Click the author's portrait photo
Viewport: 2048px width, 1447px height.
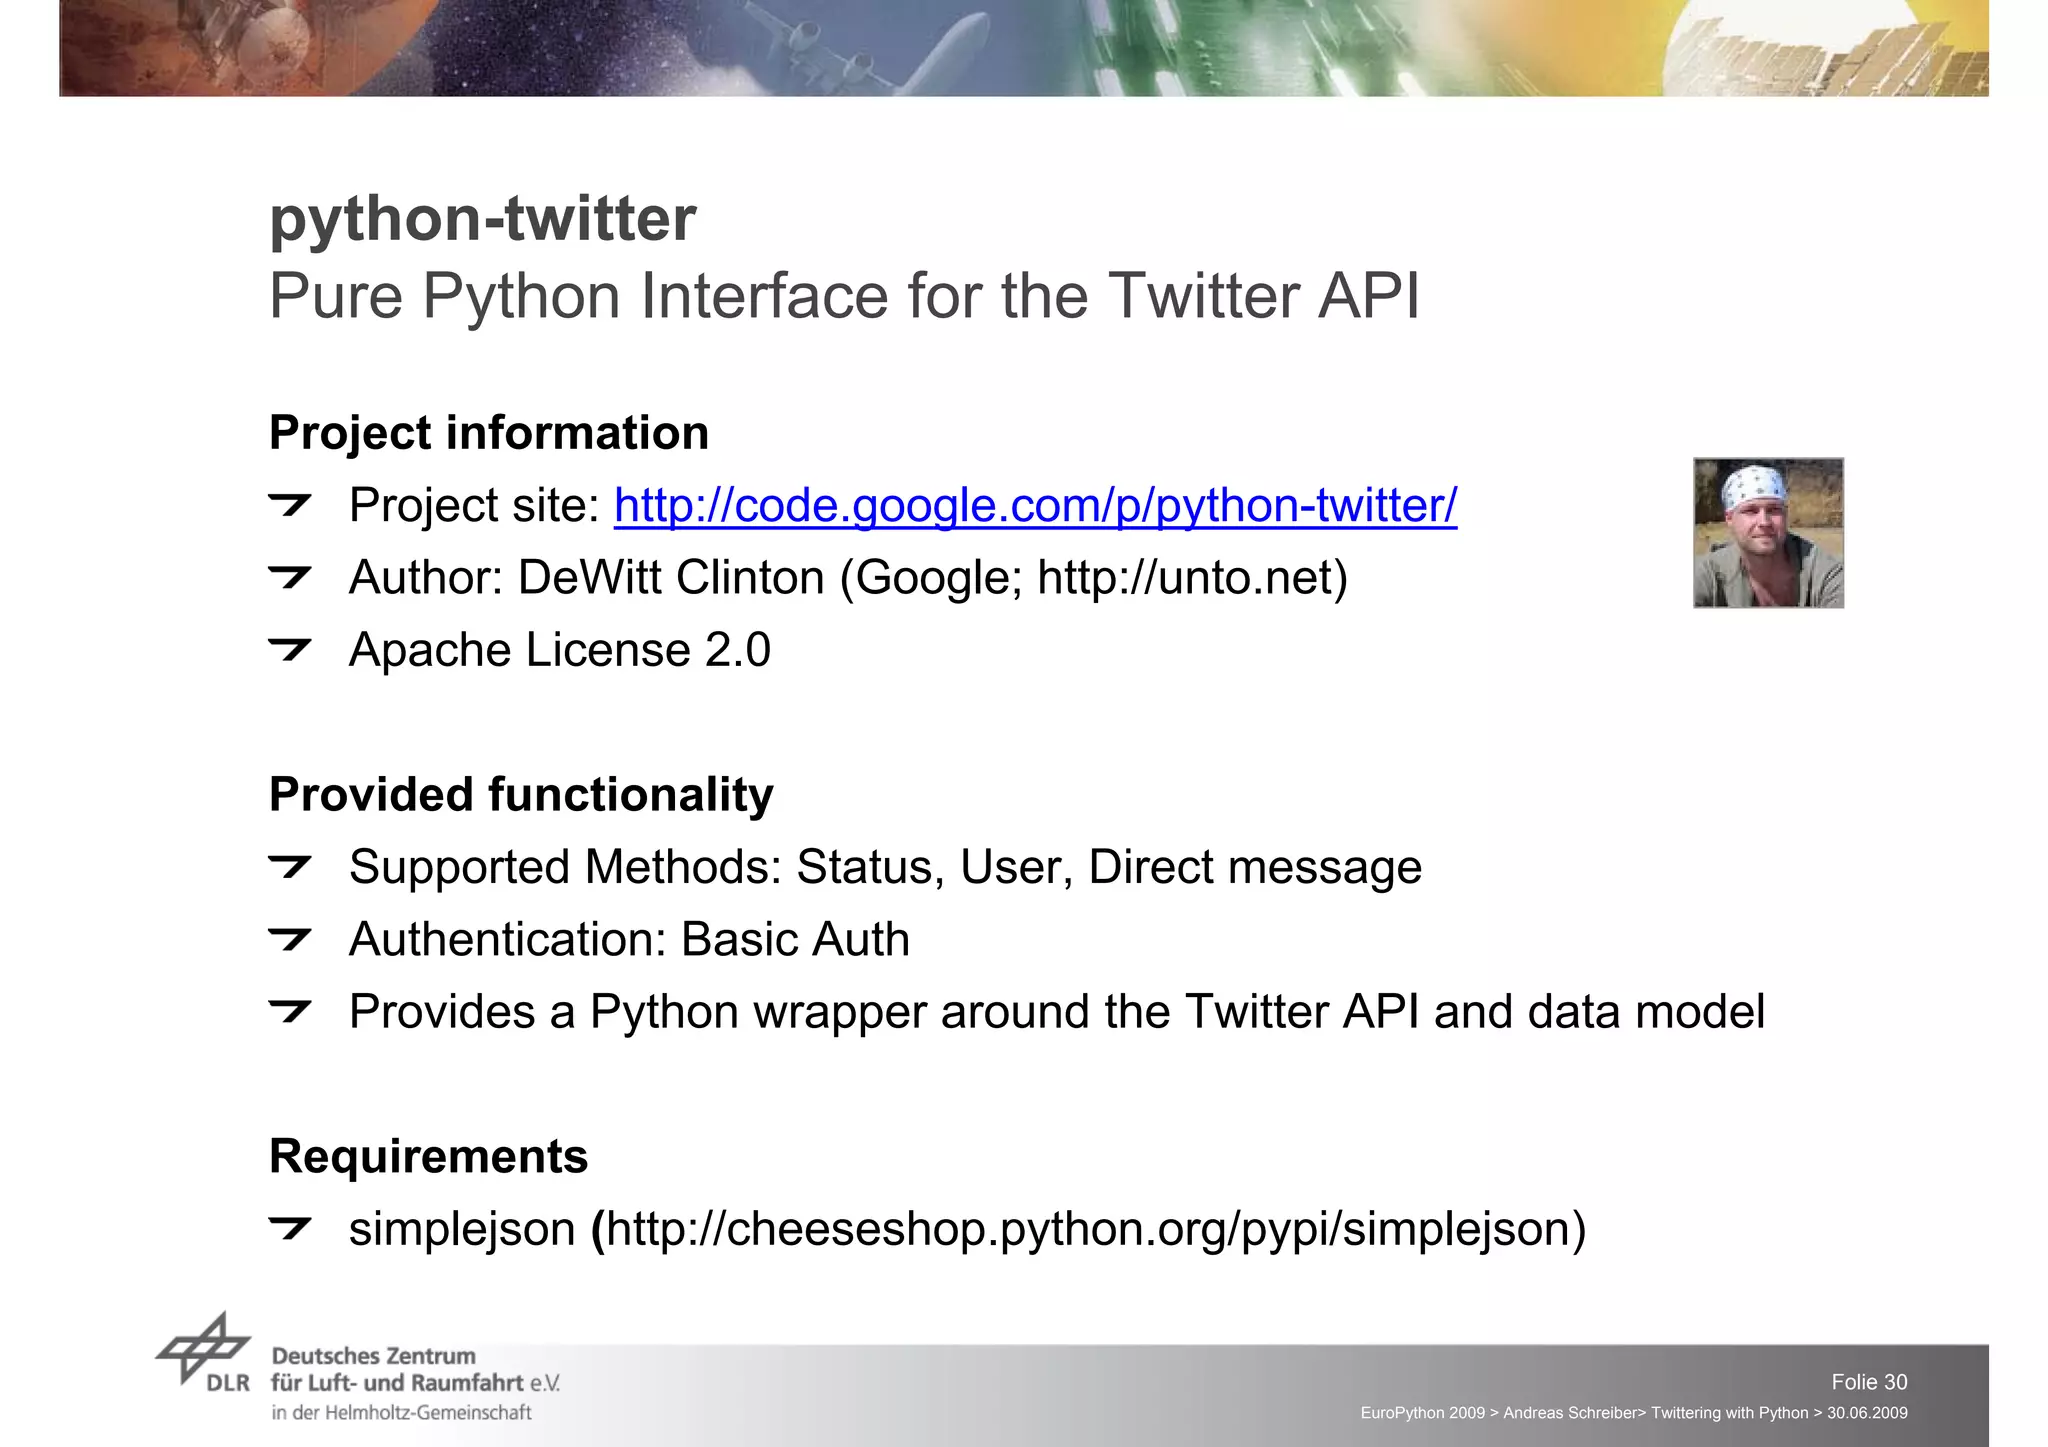(1768, 533)
